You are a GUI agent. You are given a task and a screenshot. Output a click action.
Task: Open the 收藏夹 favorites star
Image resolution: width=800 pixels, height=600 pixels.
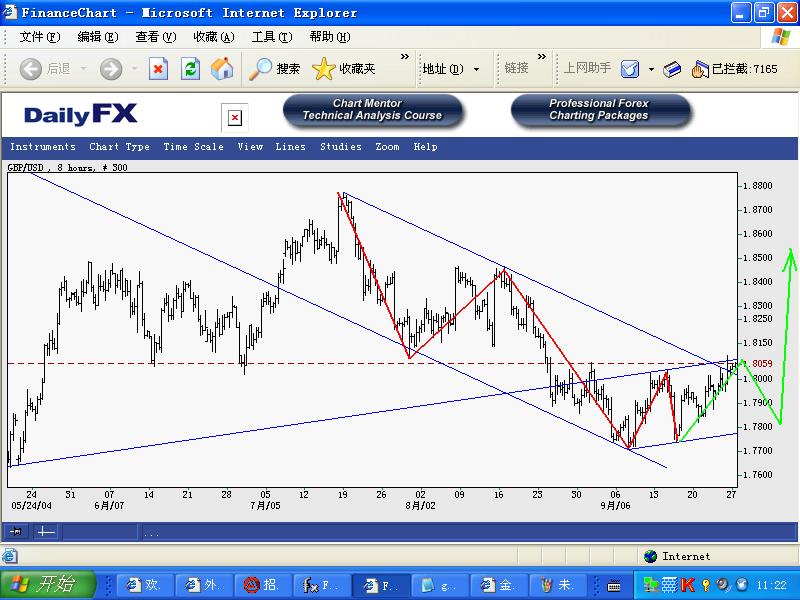coord(343,69)
